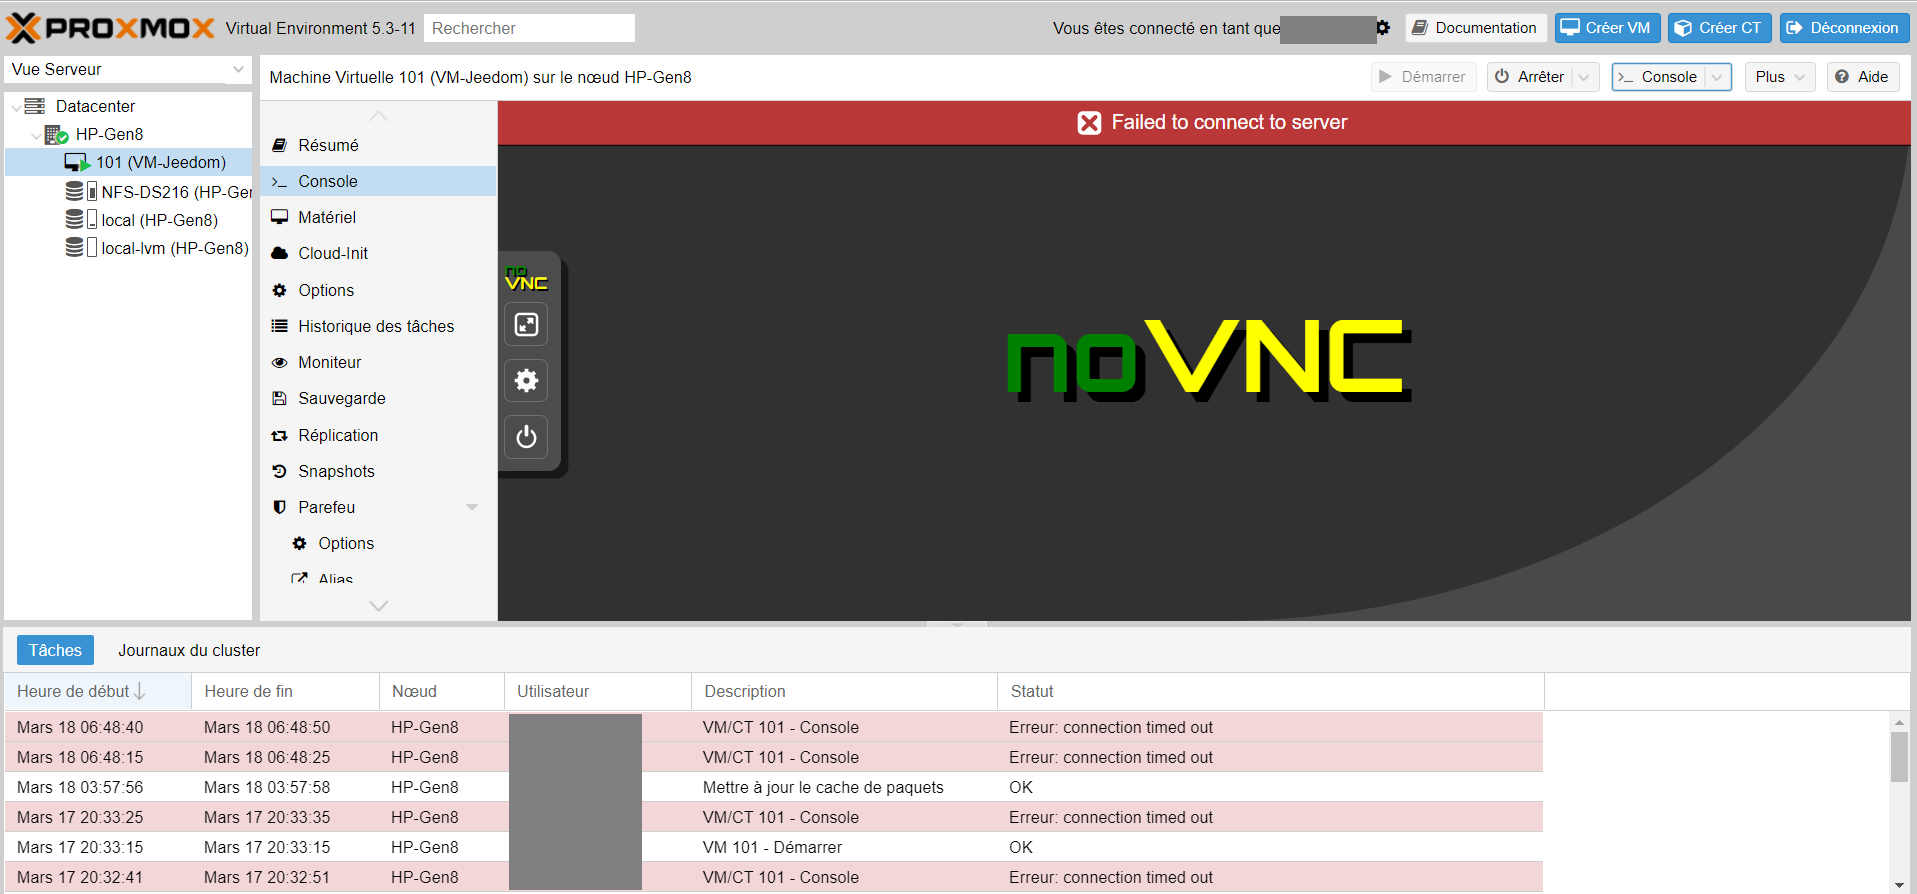Open noVNC settings gear
This screenshot has height=894, width=1917.
(x=526, y=380)
